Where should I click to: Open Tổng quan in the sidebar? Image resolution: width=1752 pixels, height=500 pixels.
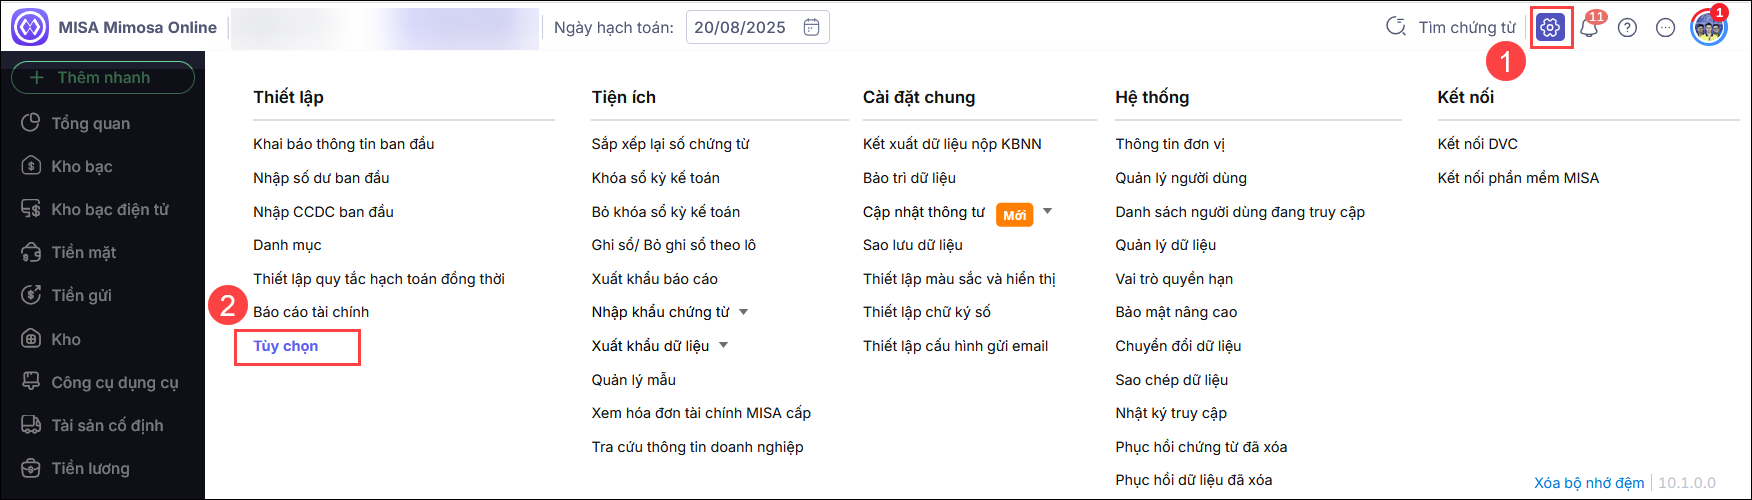point(91,123)
